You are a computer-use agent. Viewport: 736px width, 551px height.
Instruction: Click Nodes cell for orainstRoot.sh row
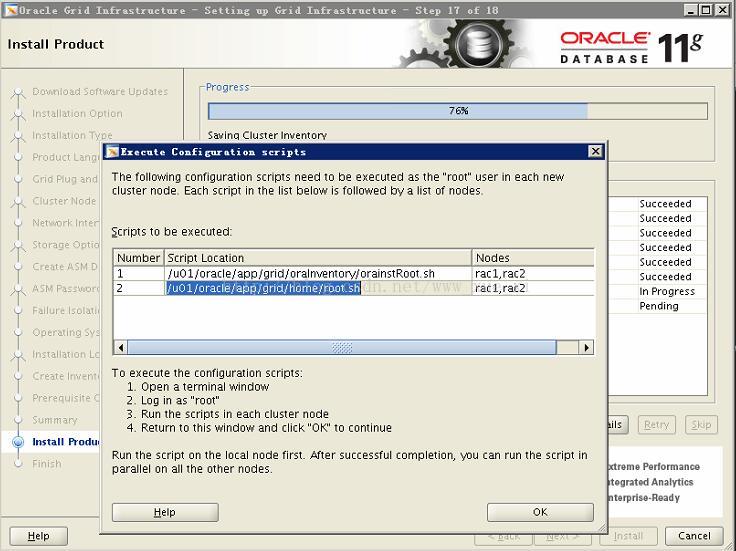point(533,274)
